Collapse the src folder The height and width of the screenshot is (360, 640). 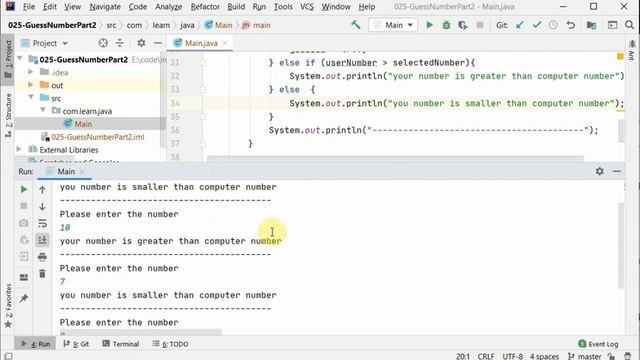coord(31,98)
